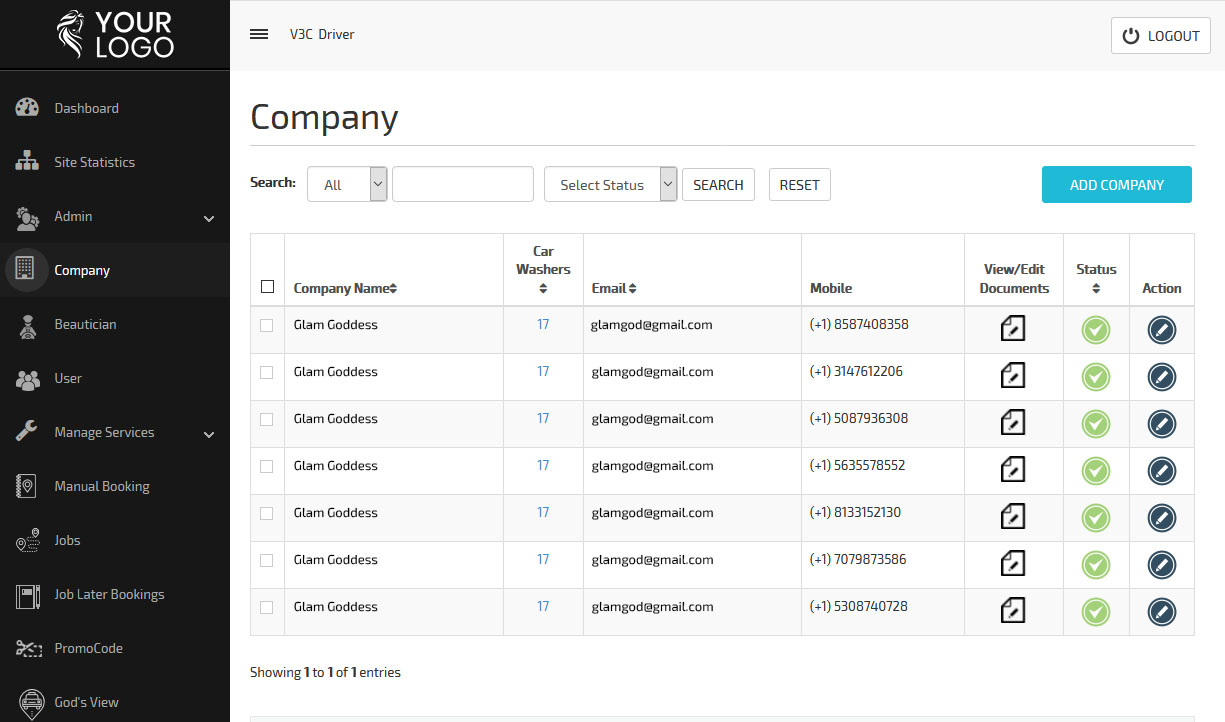The height and width of the screenshot is (722, 1225).
Task: Click the Company building icon in sidebar
Action: coord(26,270)
